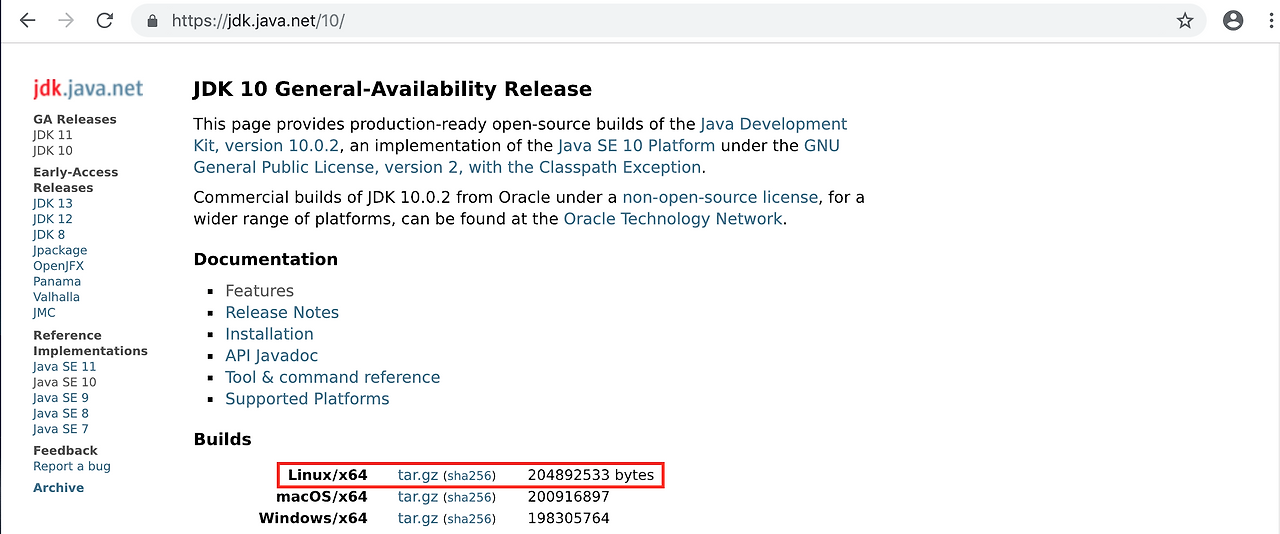Viewport: 1280px width, 534px height.
Task: Open the OpenJFX sidebar link
Action: coord(58,266)
